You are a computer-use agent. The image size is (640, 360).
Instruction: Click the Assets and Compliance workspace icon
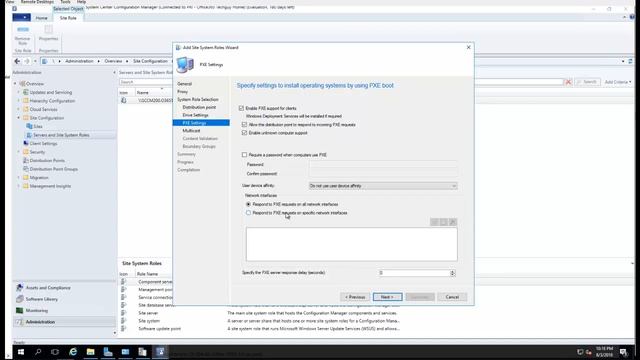tap(19, 288)
